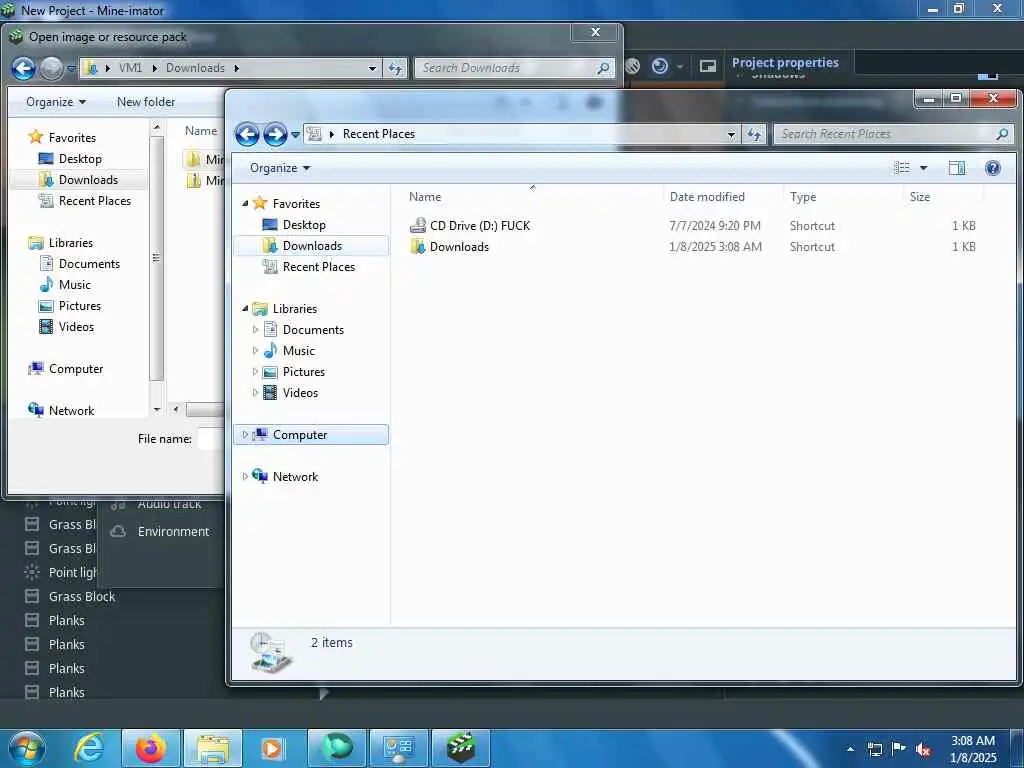Click New folder in Open dialog
Image resolution: width=1024 pixels, height=768 pixels.
click(x=146, y=102)
